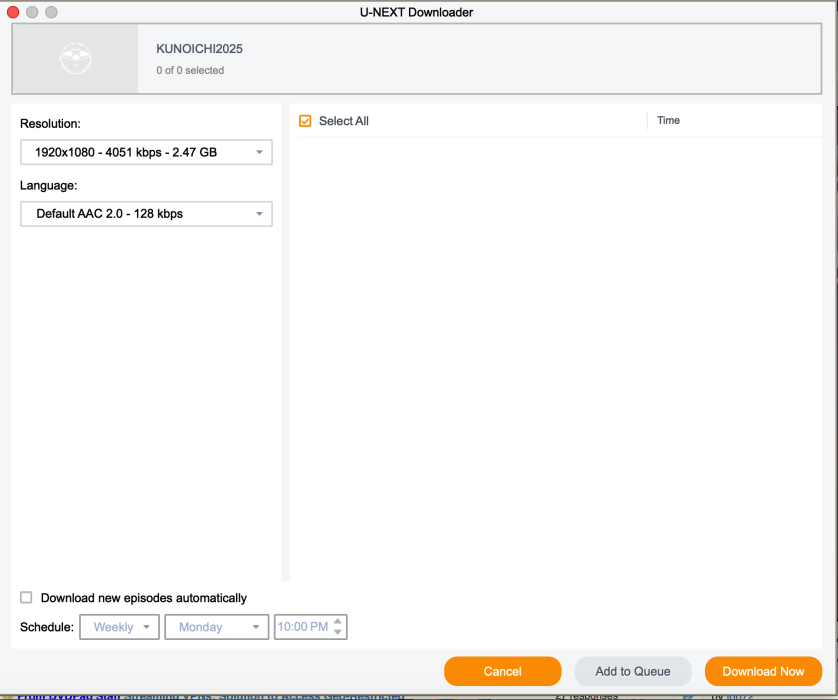Click the 0 of 0 selected text
The height and width of the screenshot is (700, 838).
pyautogui.click(x=190, y=71)
